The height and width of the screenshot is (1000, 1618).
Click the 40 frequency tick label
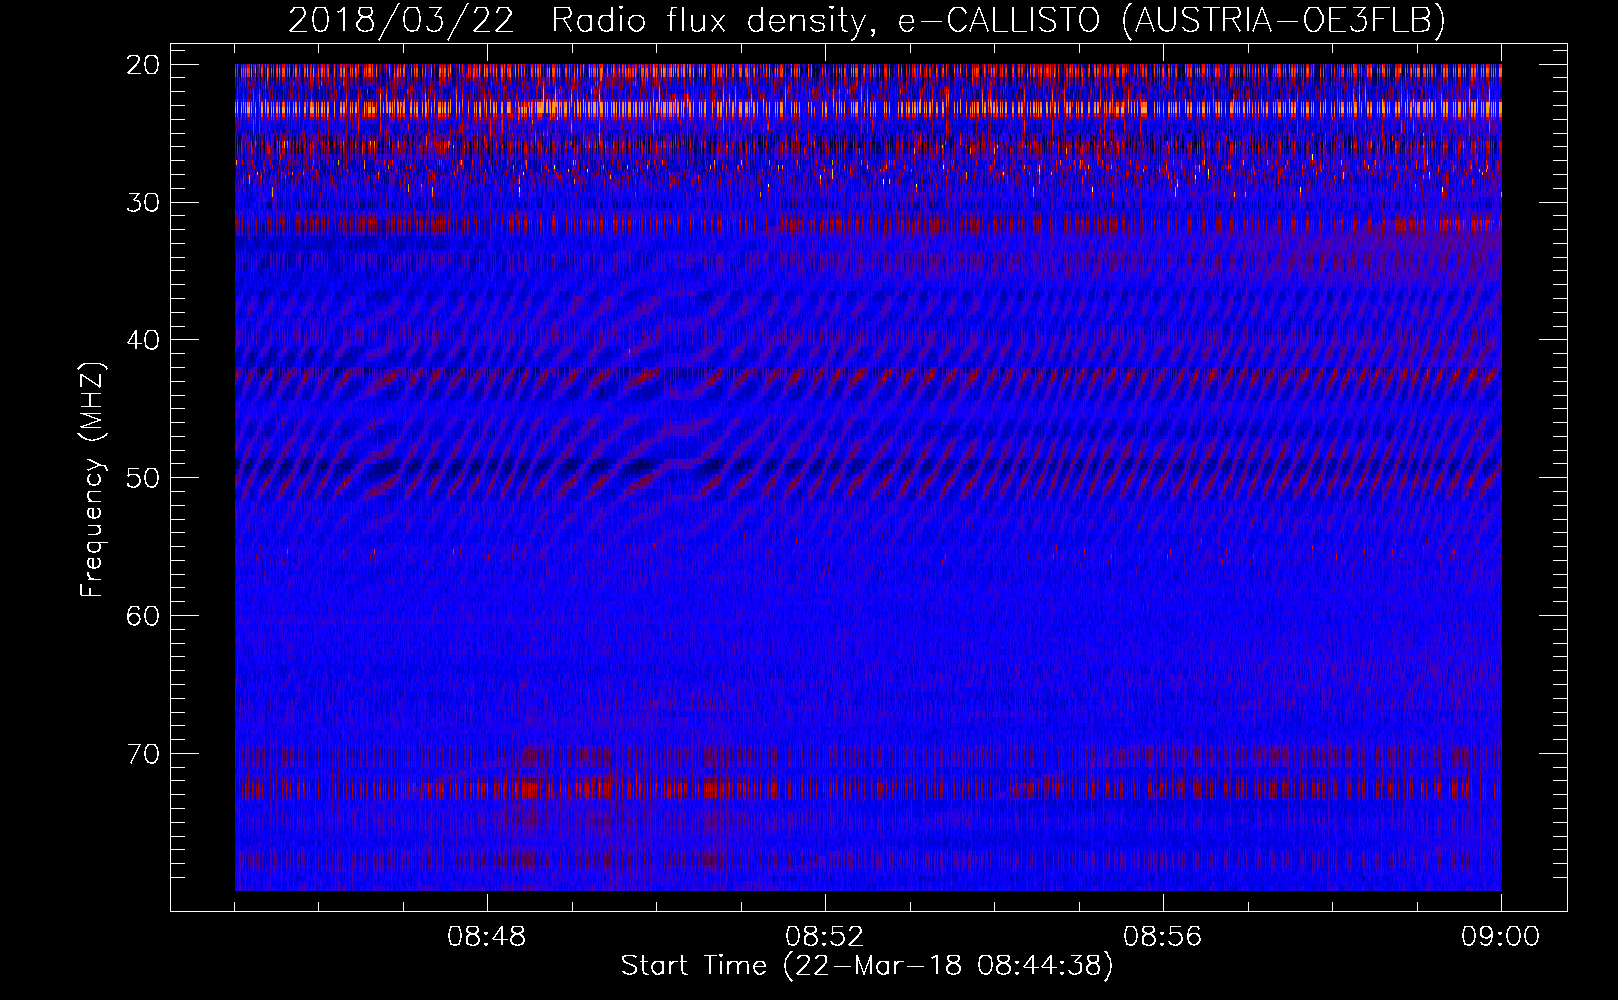click(143, 340)
